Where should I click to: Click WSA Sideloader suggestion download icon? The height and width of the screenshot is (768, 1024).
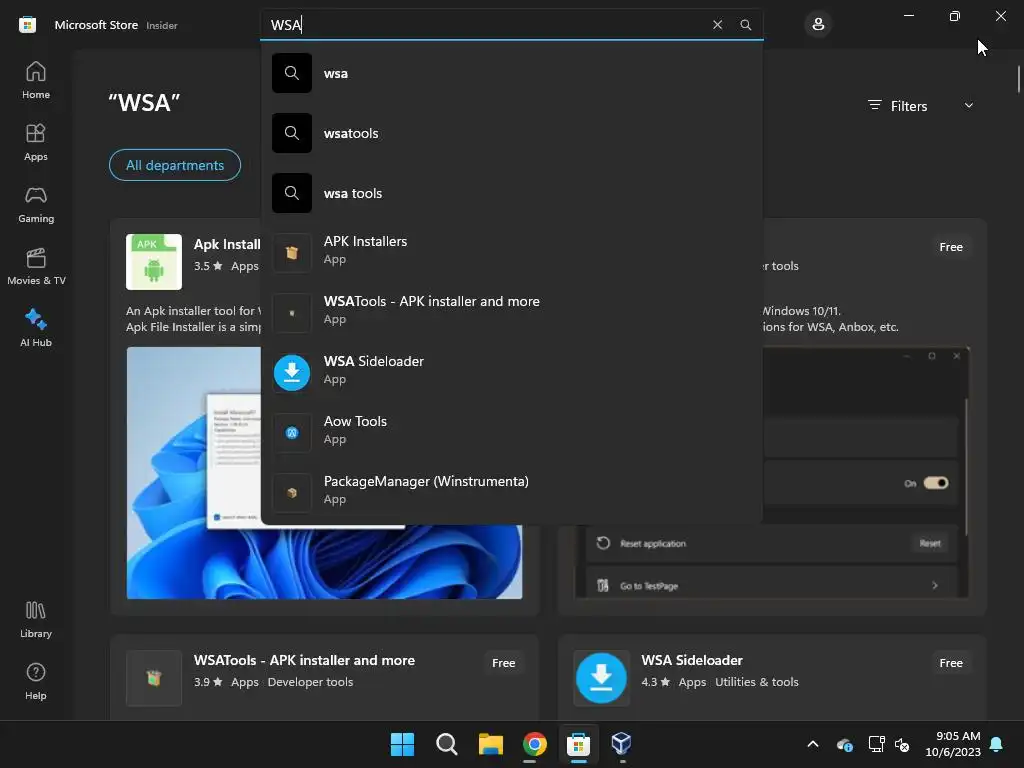(x=292, y=373)
